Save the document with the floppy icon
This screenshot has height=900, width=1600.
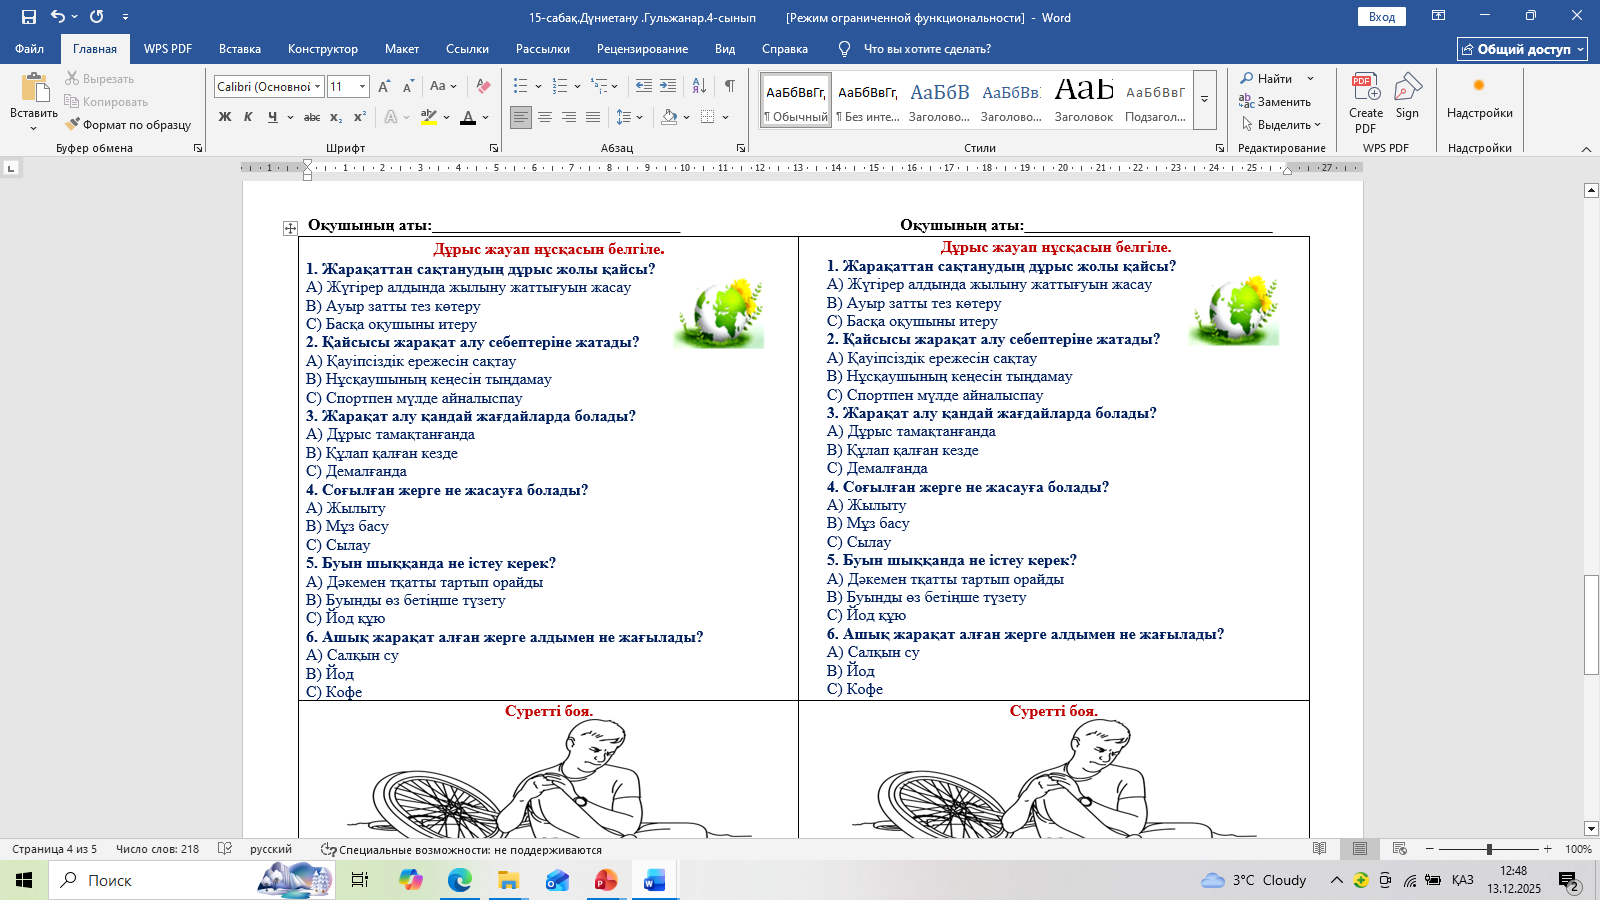29,17
